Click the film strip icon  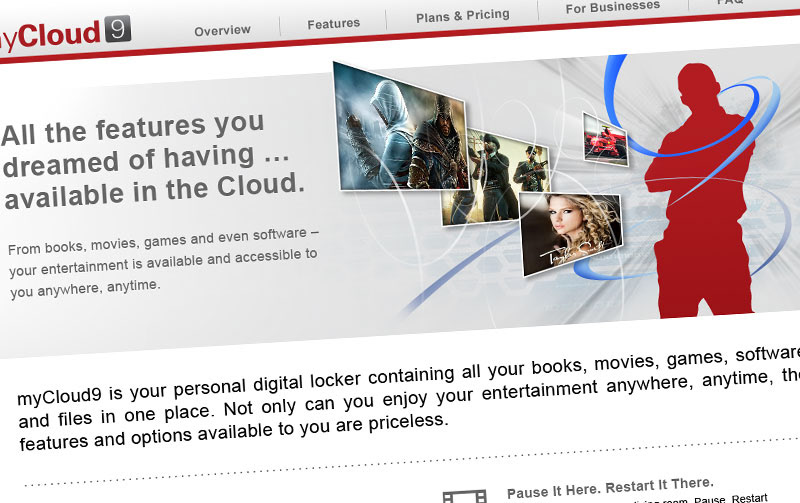tap(464, 496)
